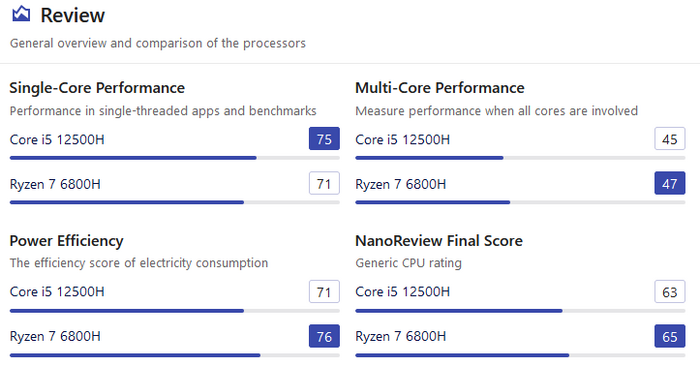The height and width of the screenshot is (366, 700).
Task: Click Core i5 12500H label under Multi-Core
Action: click(402, 140)
